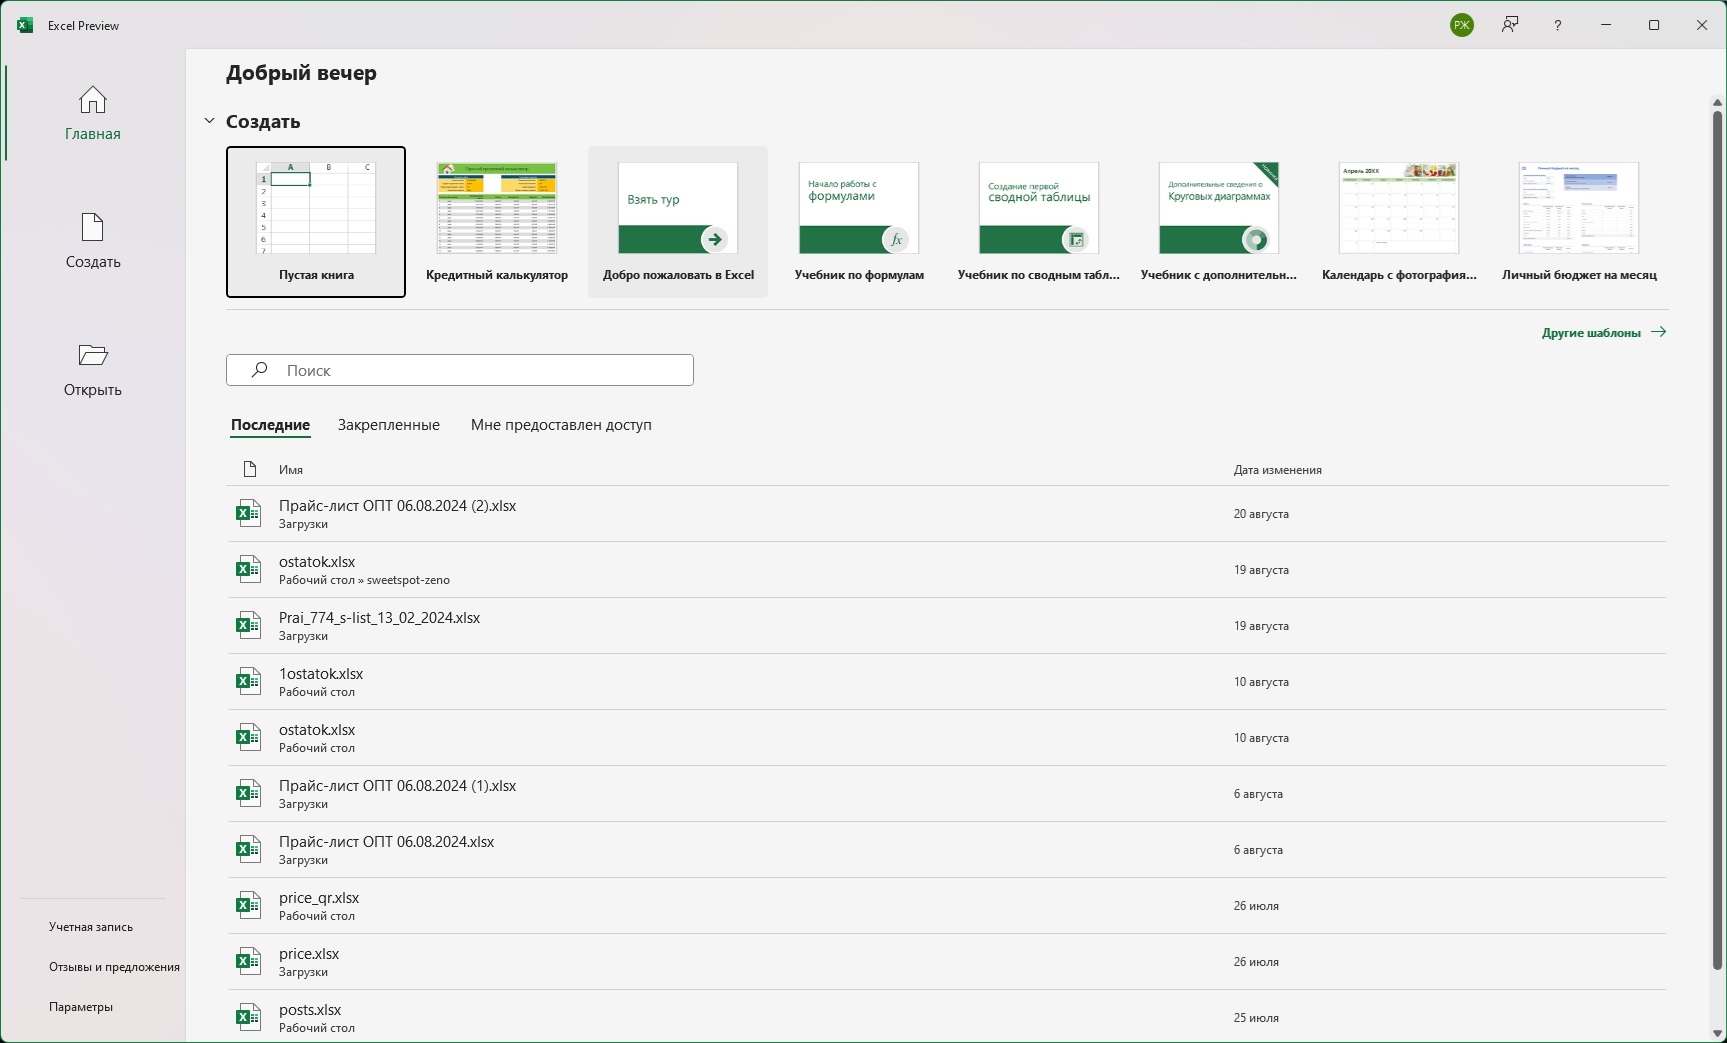
Task: Open the Учебник по формулам template
Action: 859,222
